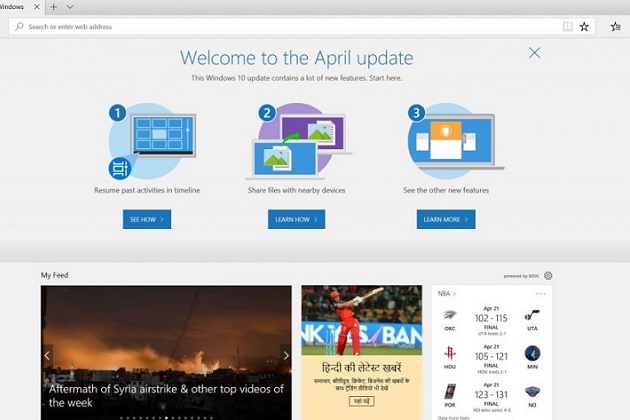
Task: Expand the NBA scores section link
Action: tap(446, 294)
